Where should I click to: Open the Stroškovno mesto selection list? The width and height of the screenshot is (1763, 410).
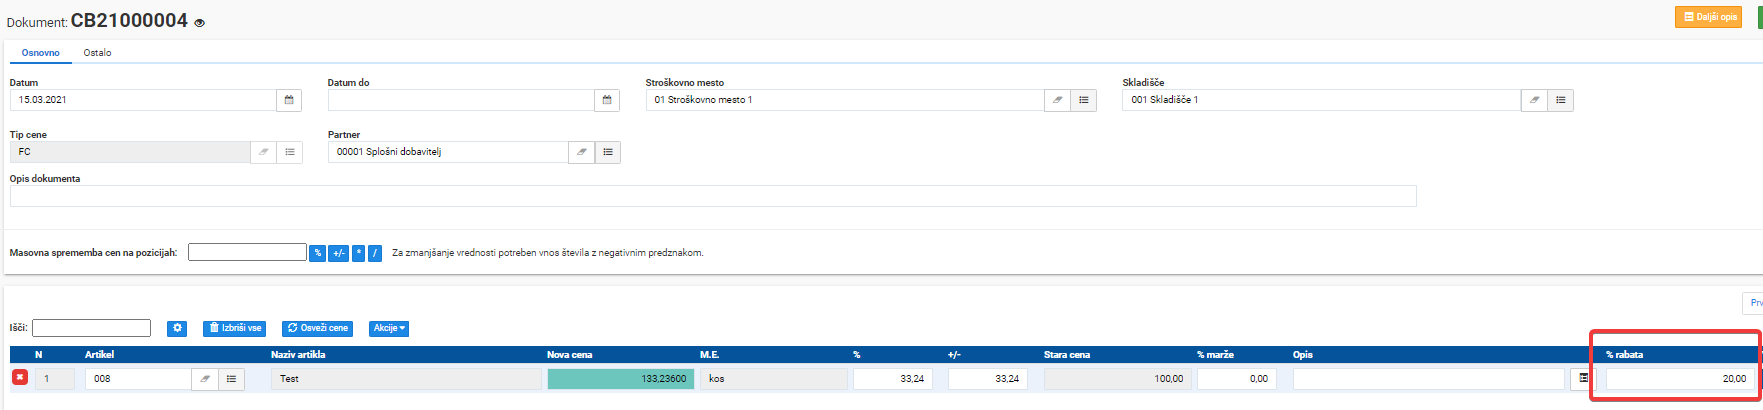coord(1083,100)
